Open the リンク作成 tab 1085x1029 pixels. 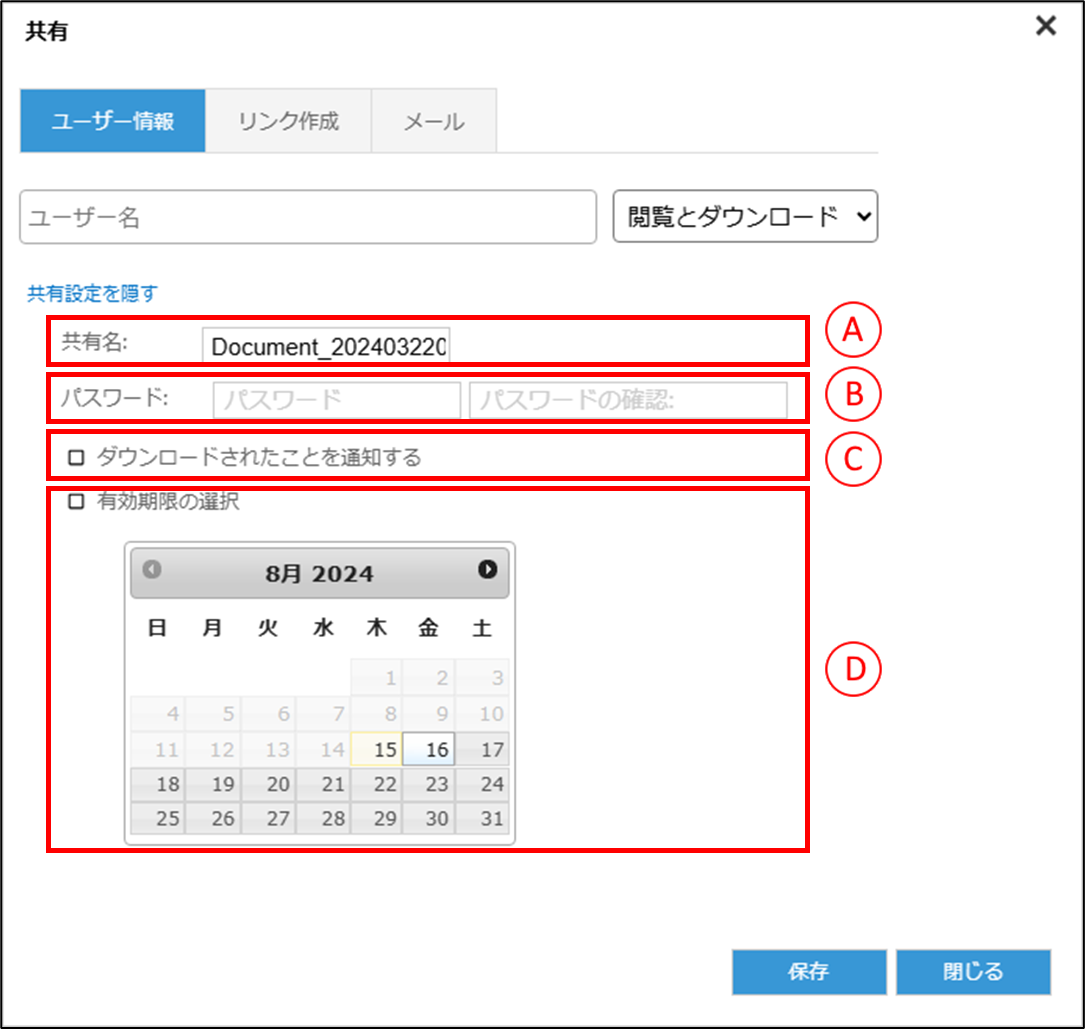pyautogui.click(x=289, y=120)
